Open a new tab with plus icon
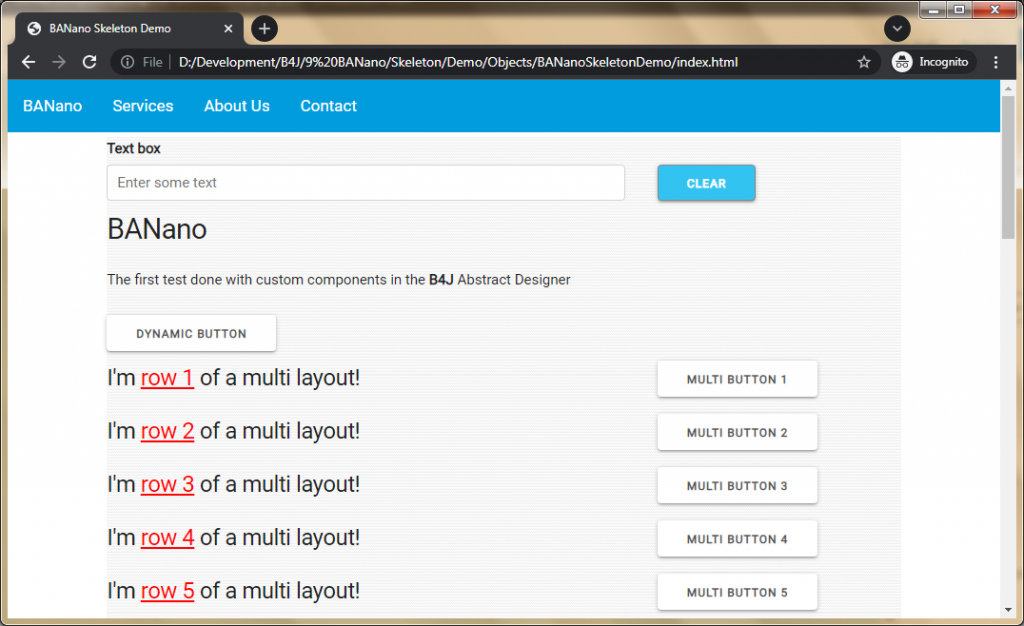The width and height of the screenshot is (1024, 626). pyautogui.click(x=264, y=29)
